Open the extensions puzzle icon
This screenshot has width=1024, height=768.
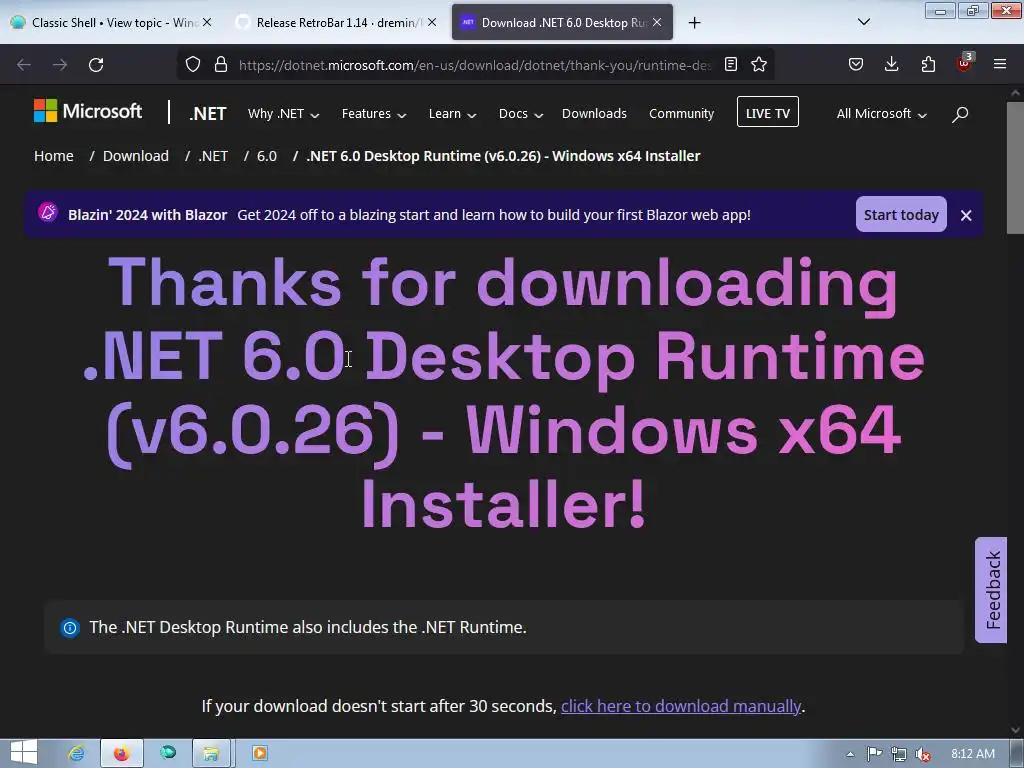point(928,64)
